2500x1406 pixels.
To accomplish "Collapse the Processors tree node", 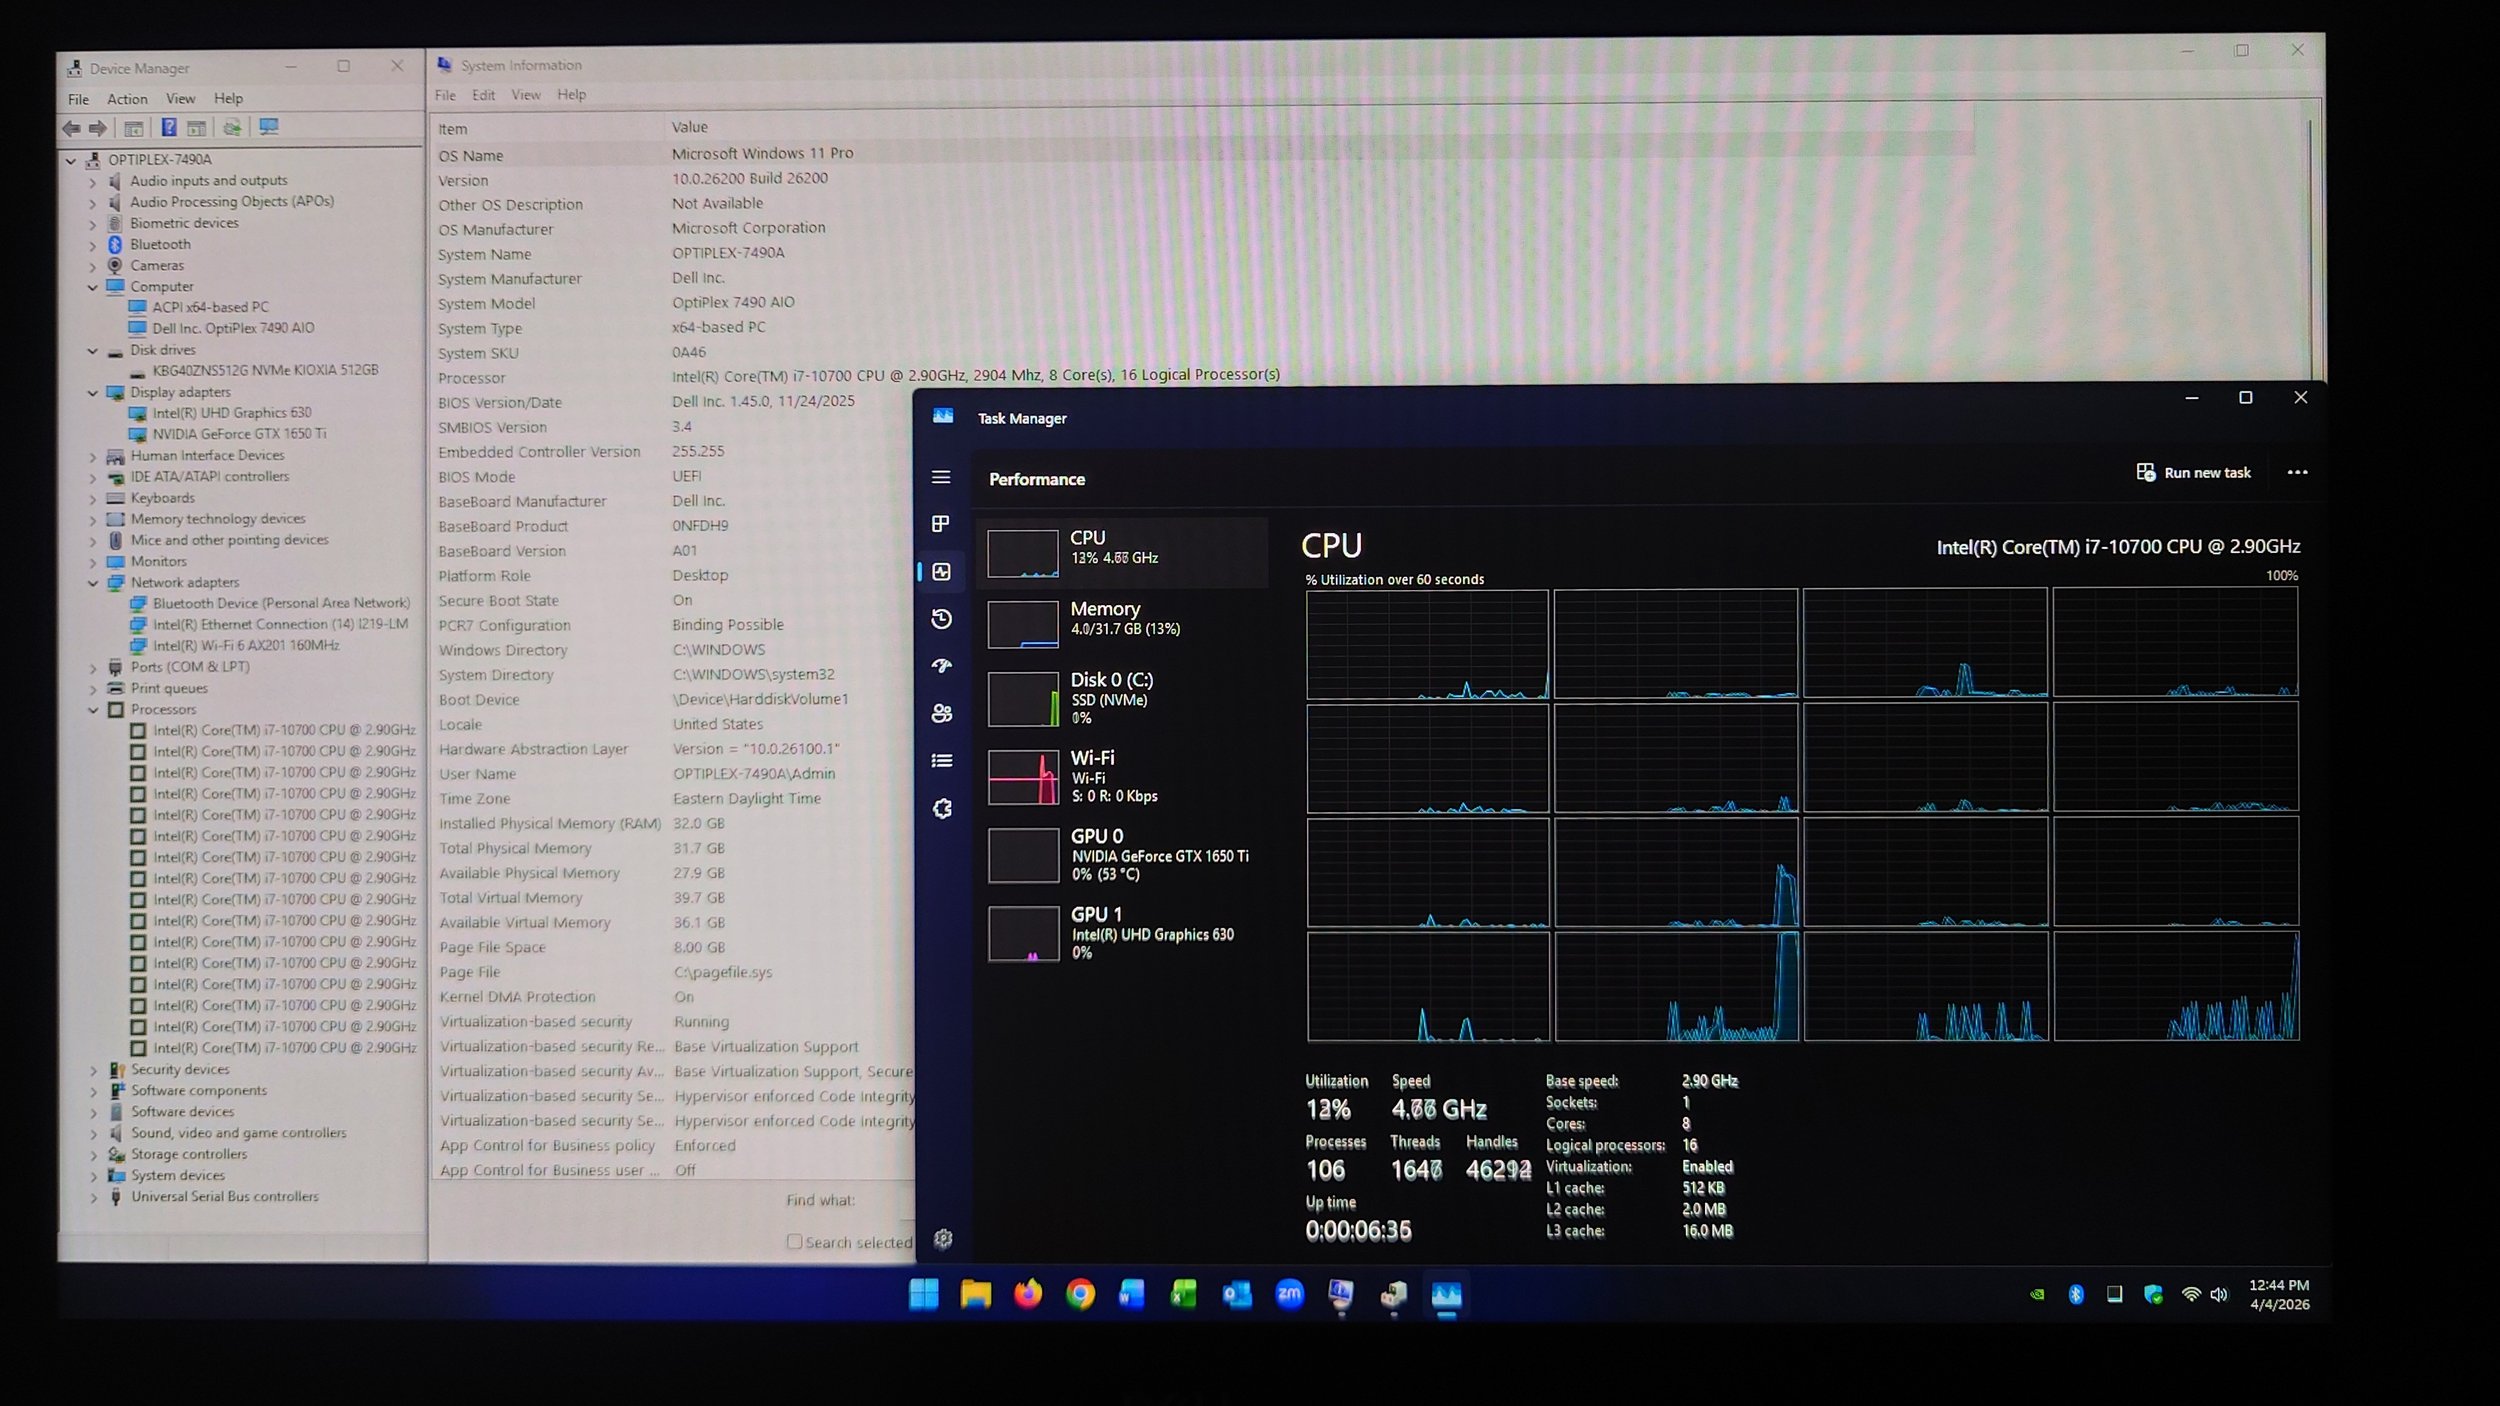I will click(93, 710).
